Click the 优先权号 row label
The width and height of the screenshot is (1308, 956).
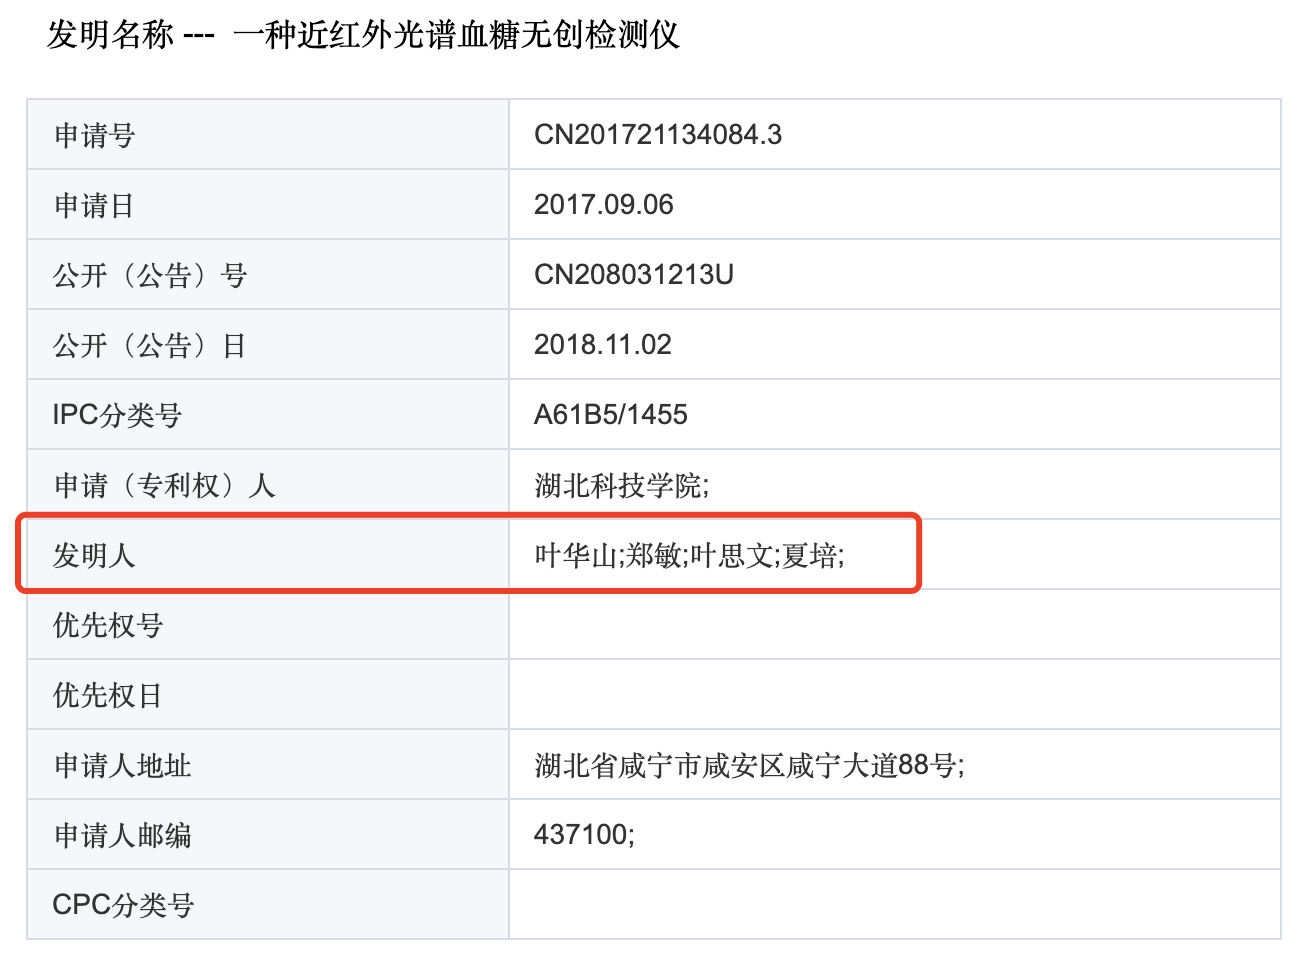[x=108, y=626]
